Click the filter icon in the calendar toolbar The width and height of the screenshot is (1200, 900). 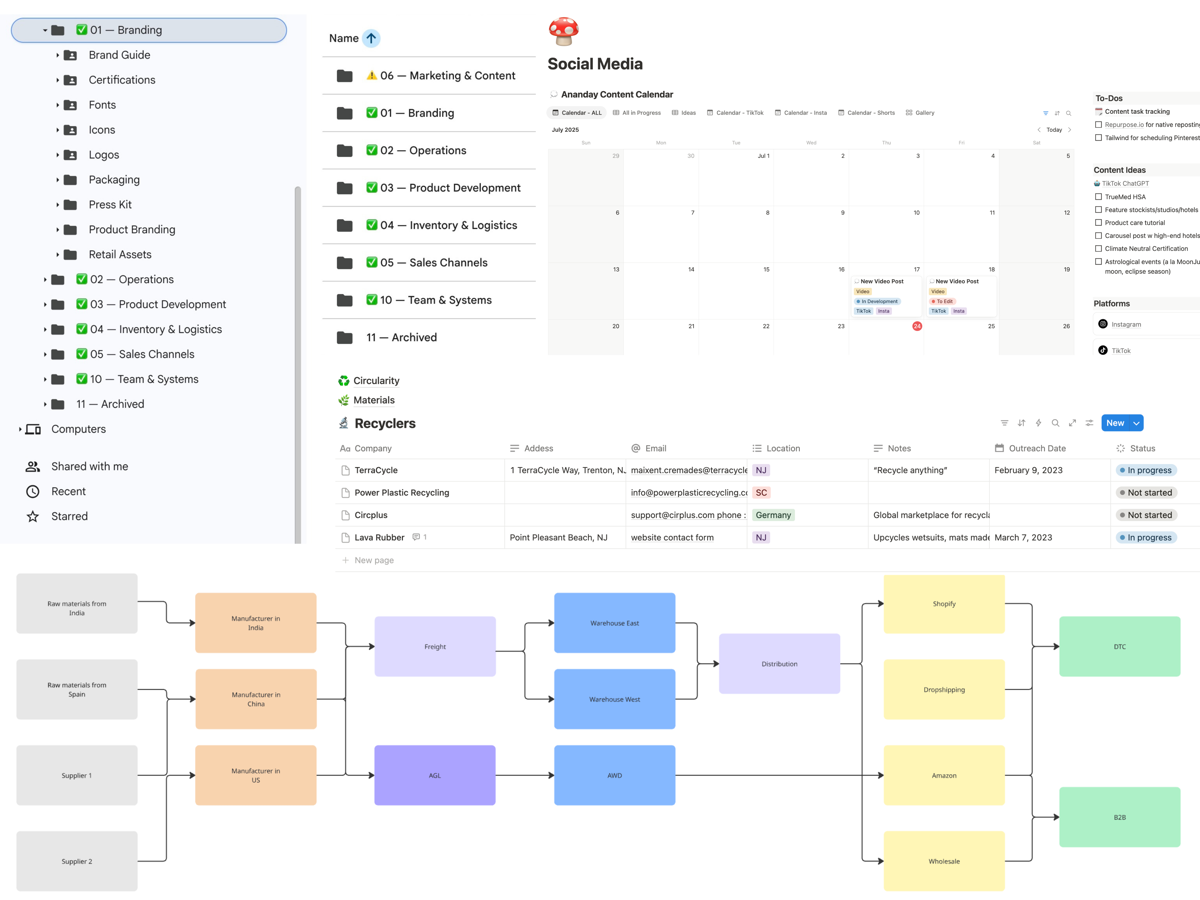click(1046, 113)
